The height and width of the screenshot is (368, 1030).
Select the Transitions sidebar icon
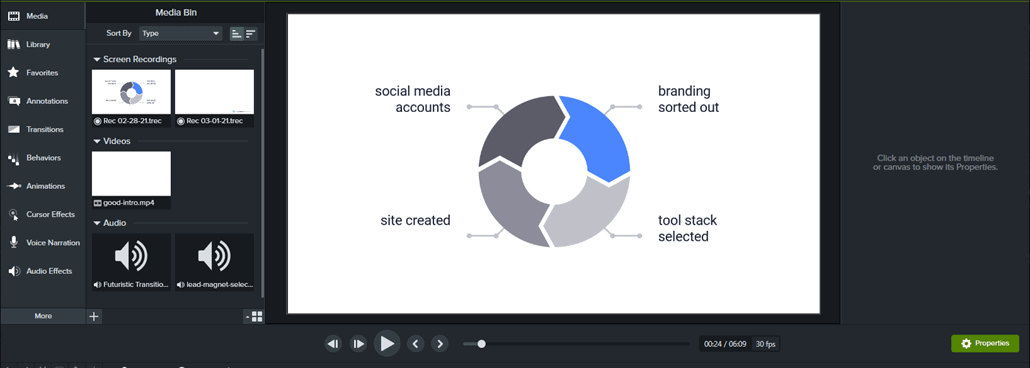(x=13, y=129)
